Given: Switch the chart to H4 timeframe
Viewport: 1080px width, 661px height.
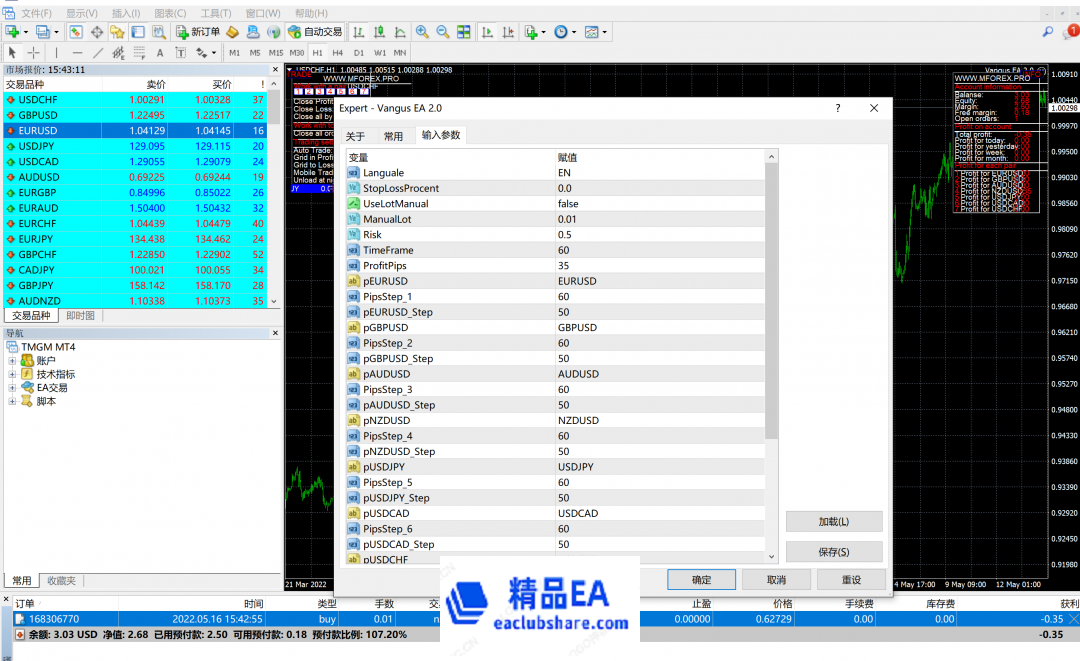Looking at the screenshot, I should tap(336, 53).
